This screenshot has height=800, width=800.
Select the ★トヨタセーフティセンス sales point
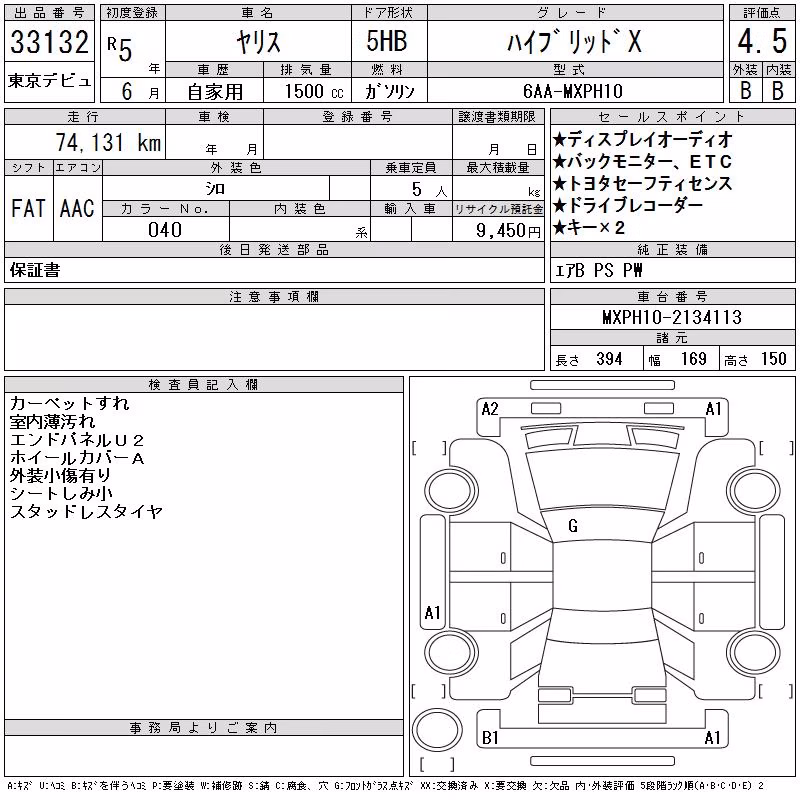(643, 184)
